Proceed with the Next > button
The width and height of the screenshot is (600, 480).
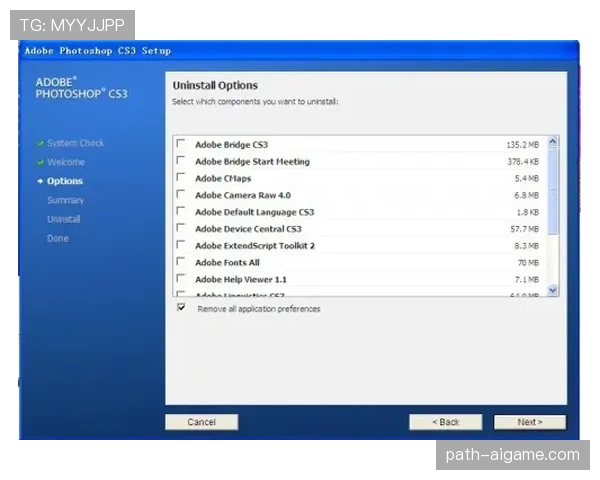click(x=530, y=422)
